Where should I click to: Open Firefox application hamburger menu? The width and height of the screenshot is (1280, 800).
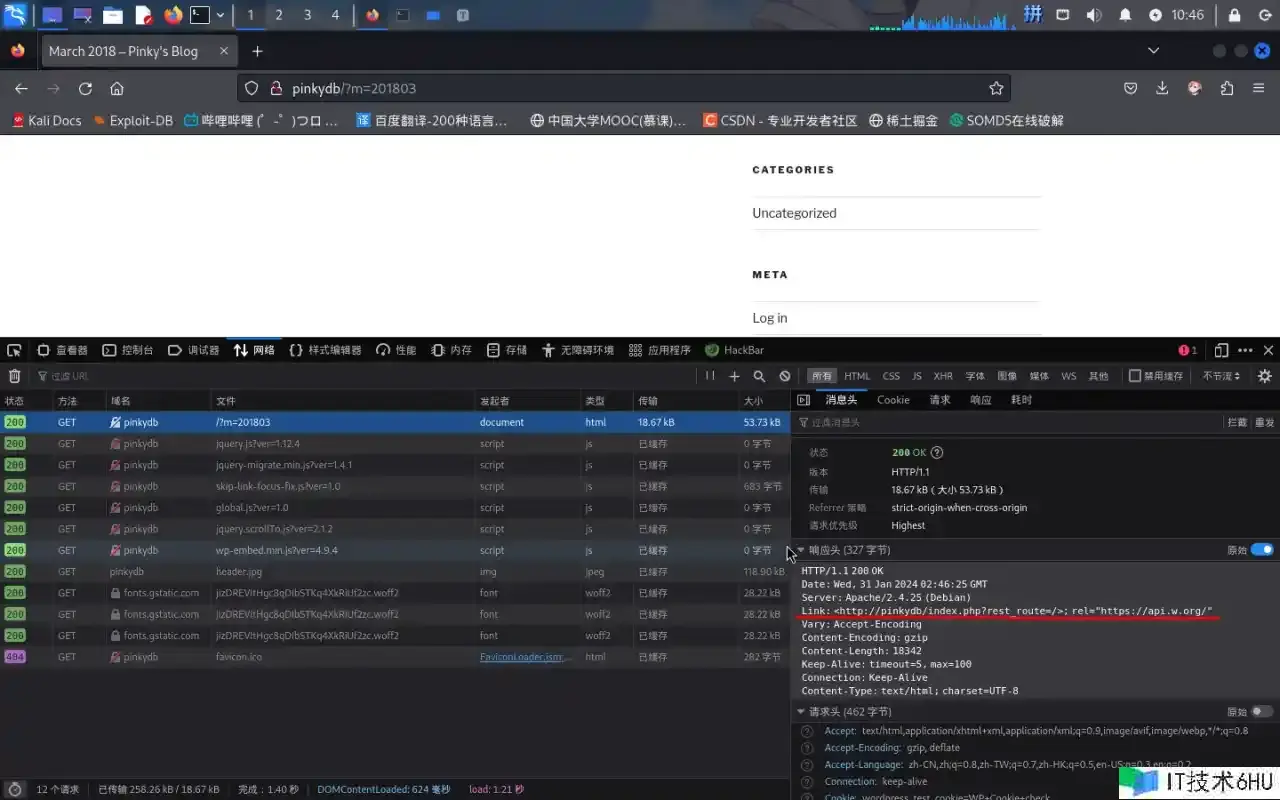point(1259,88)
